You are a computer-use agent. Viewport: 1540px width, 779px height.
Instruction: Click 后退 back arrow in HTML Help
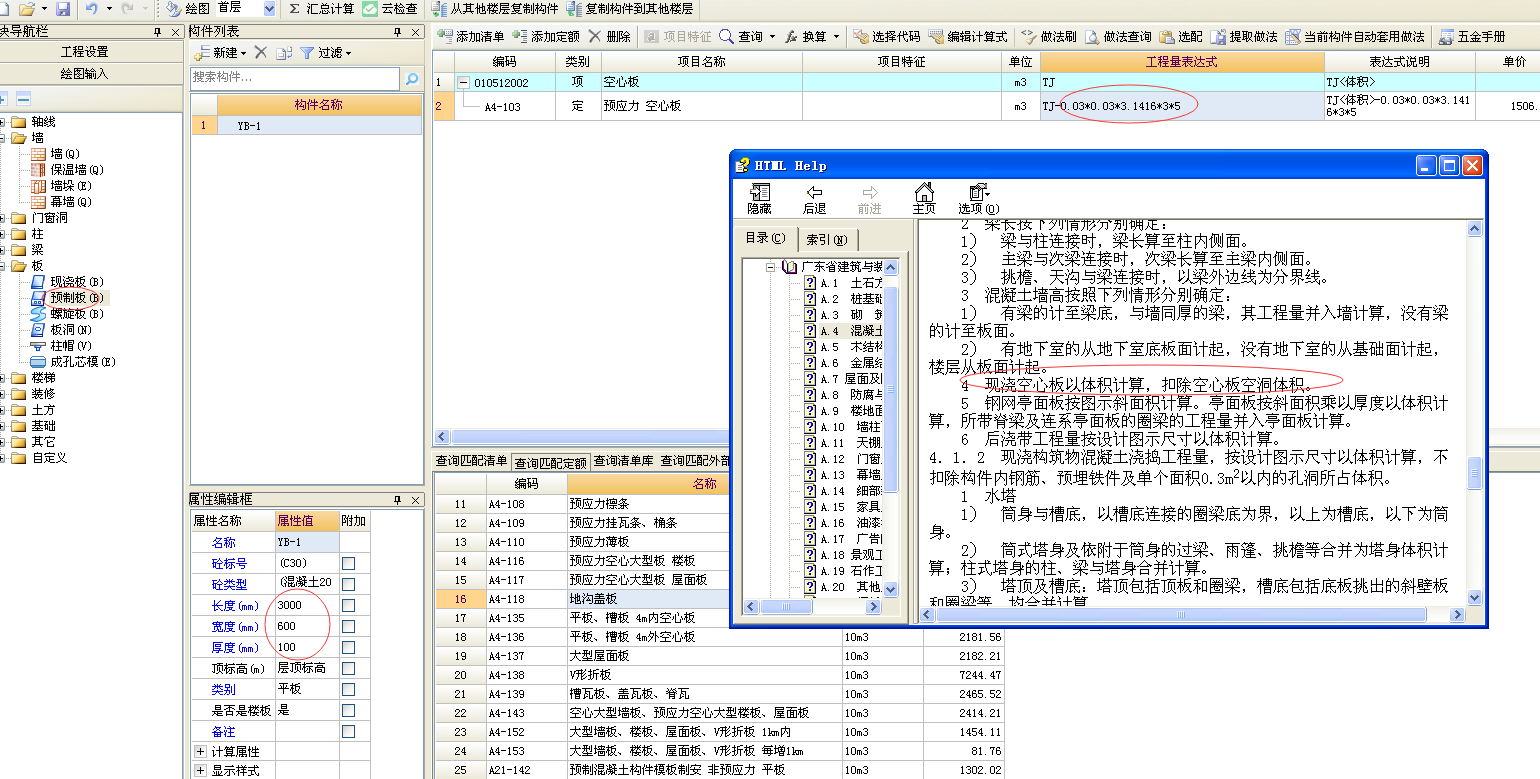[814, 193]
